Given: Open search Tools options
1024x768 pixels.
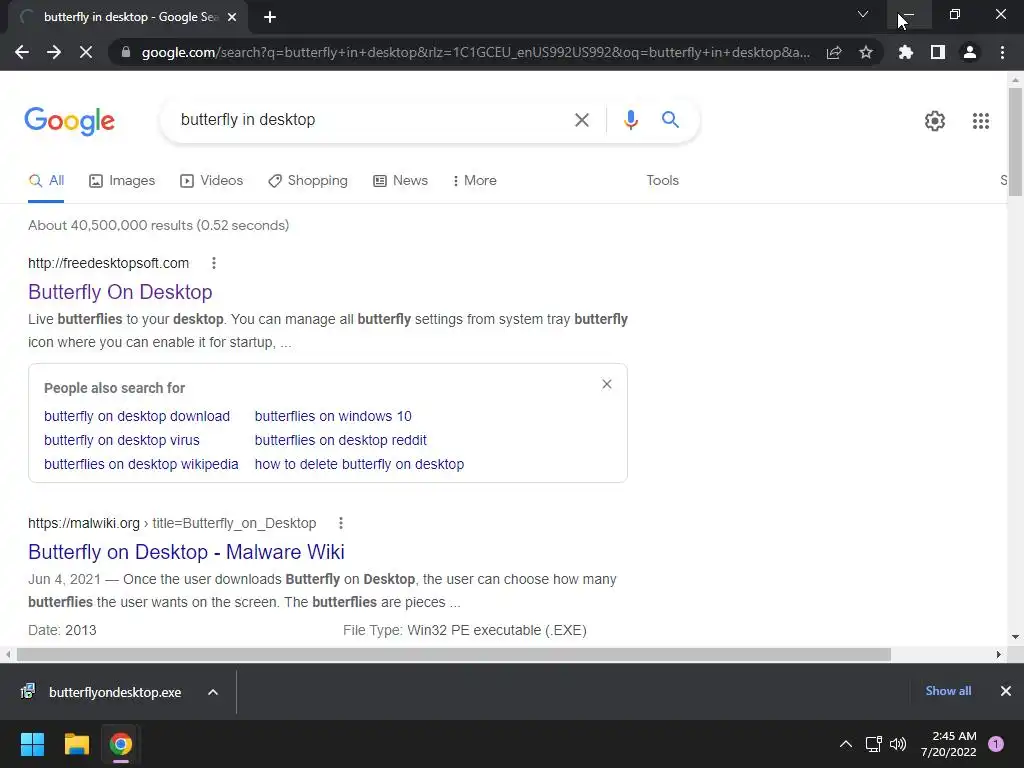Looking at the screenshot, I should tap(662, 181).
